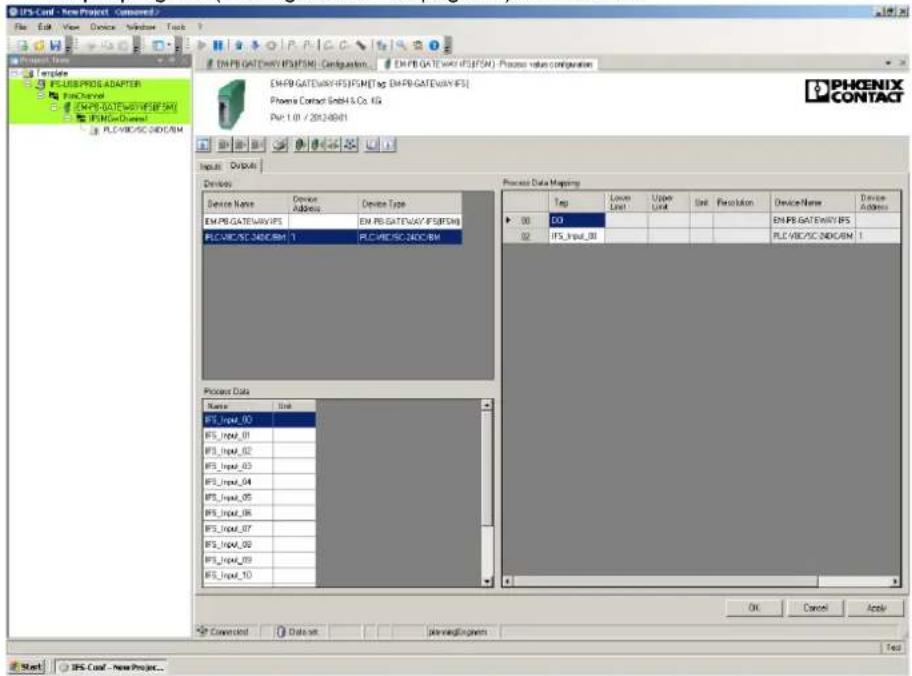Click the rightmost info icon in device toolbar

pyautogui.click(x=389, y=144)
